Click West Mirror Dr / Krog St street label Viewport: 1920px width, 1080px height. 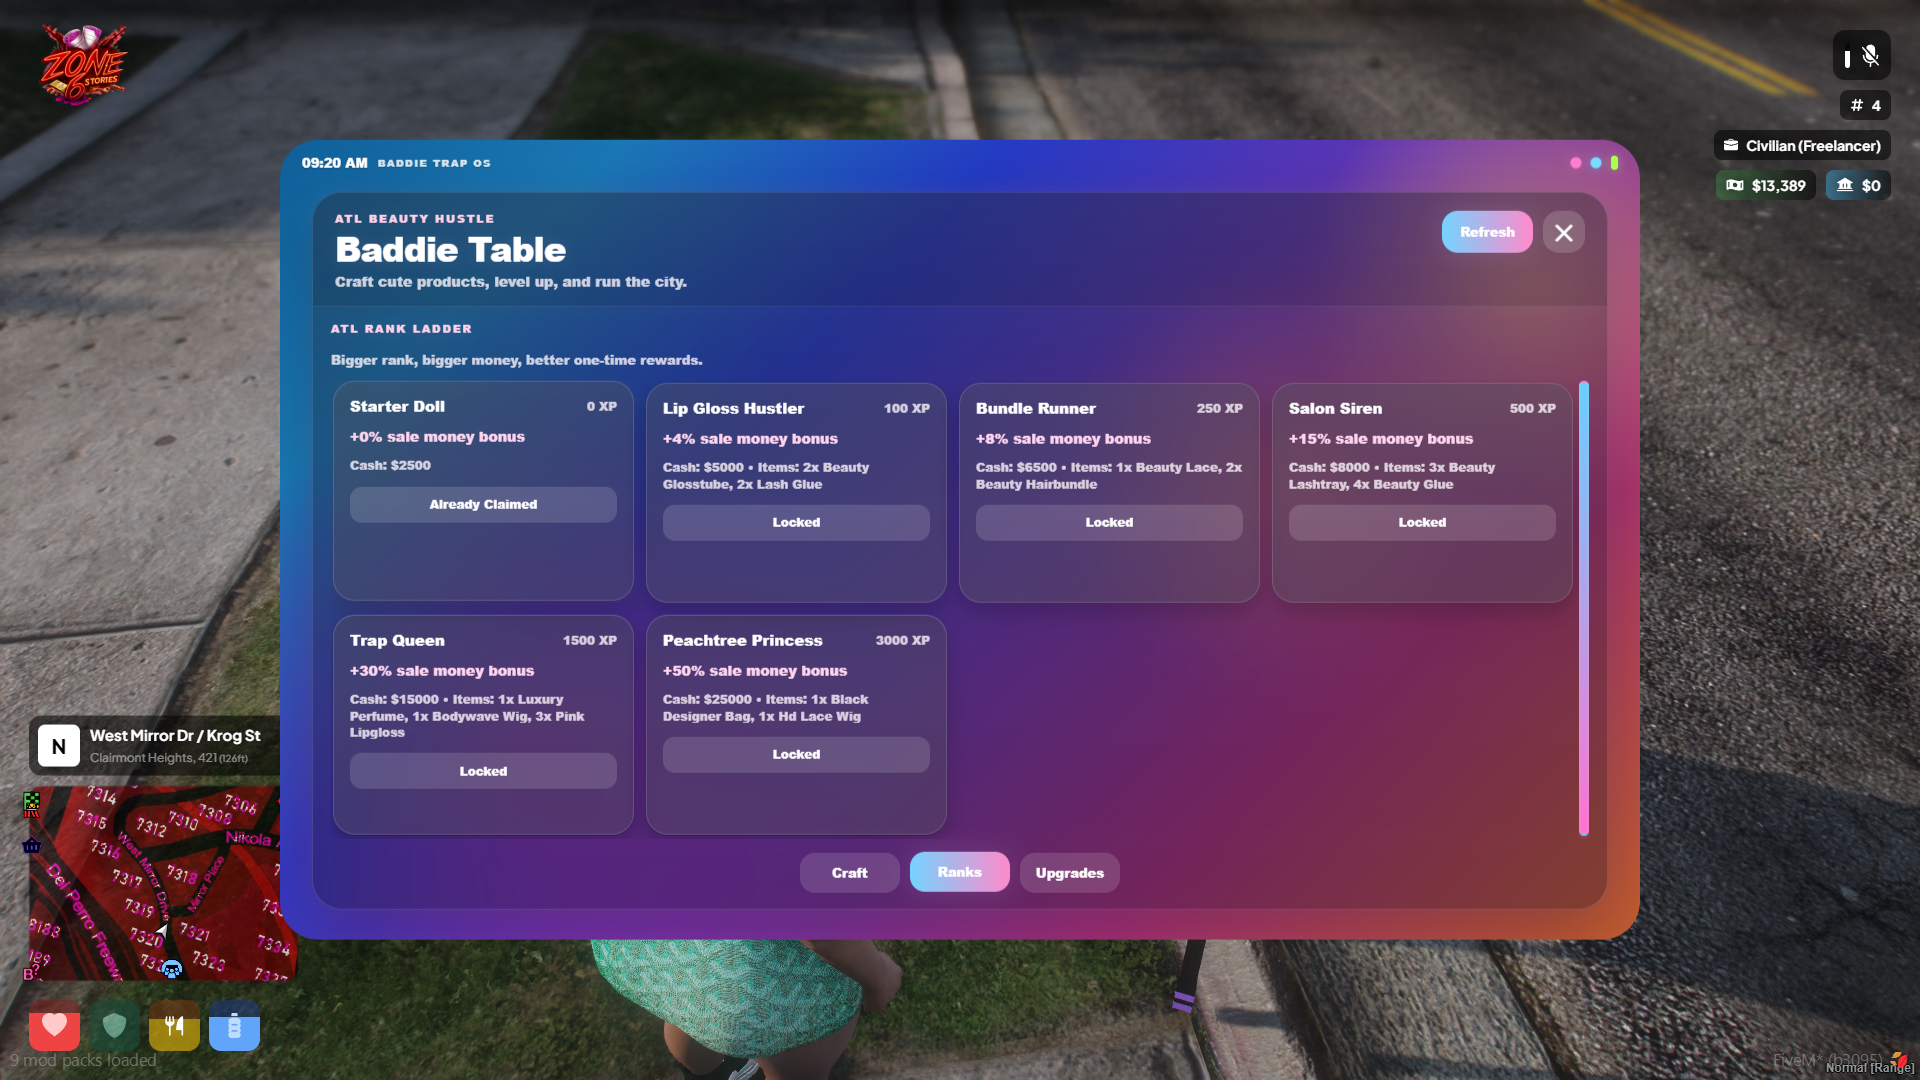coord(175,736)
